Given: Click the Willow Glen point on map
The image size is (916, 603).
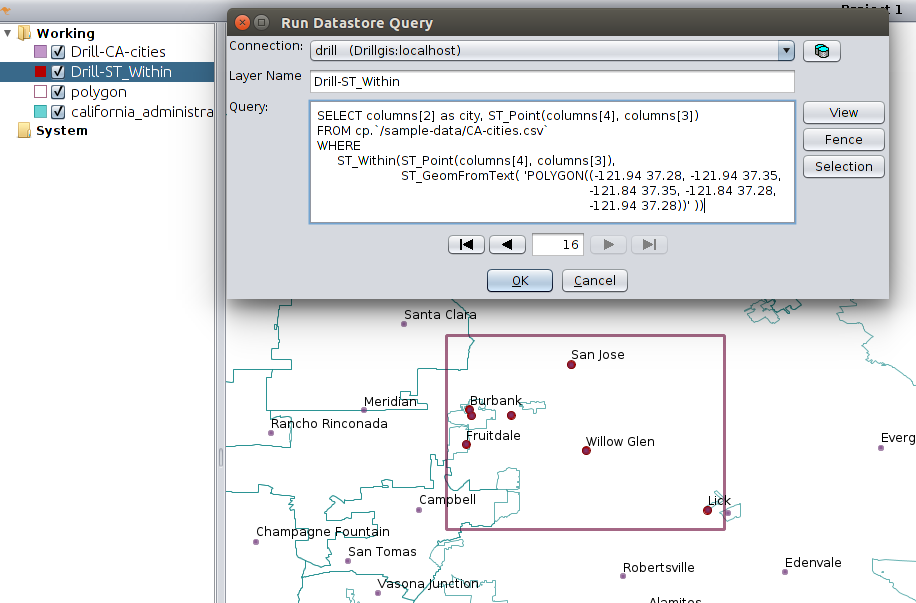Looking at the screenshot, I should (x=586, y=450).
